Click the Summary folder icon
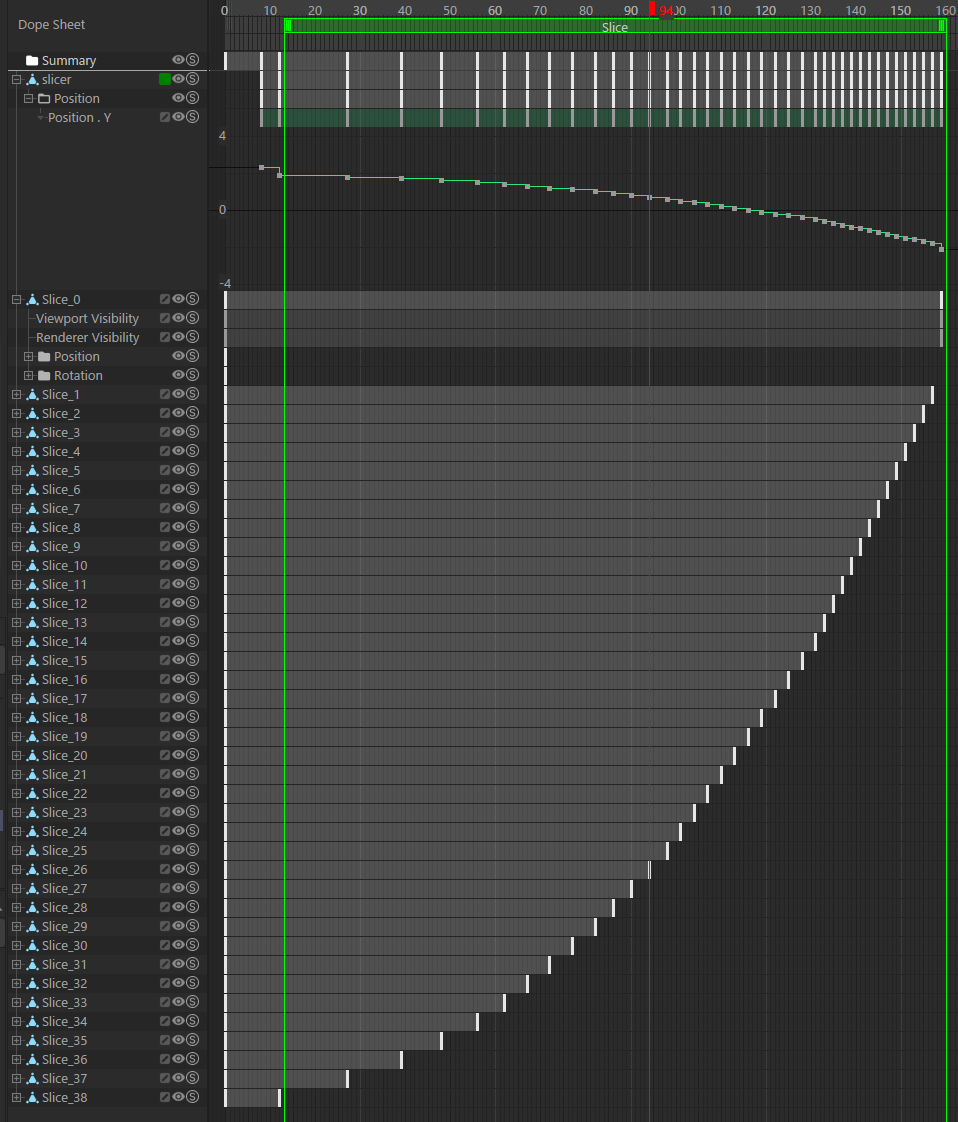Viewport: 958px width, 1122px height. 32,60
